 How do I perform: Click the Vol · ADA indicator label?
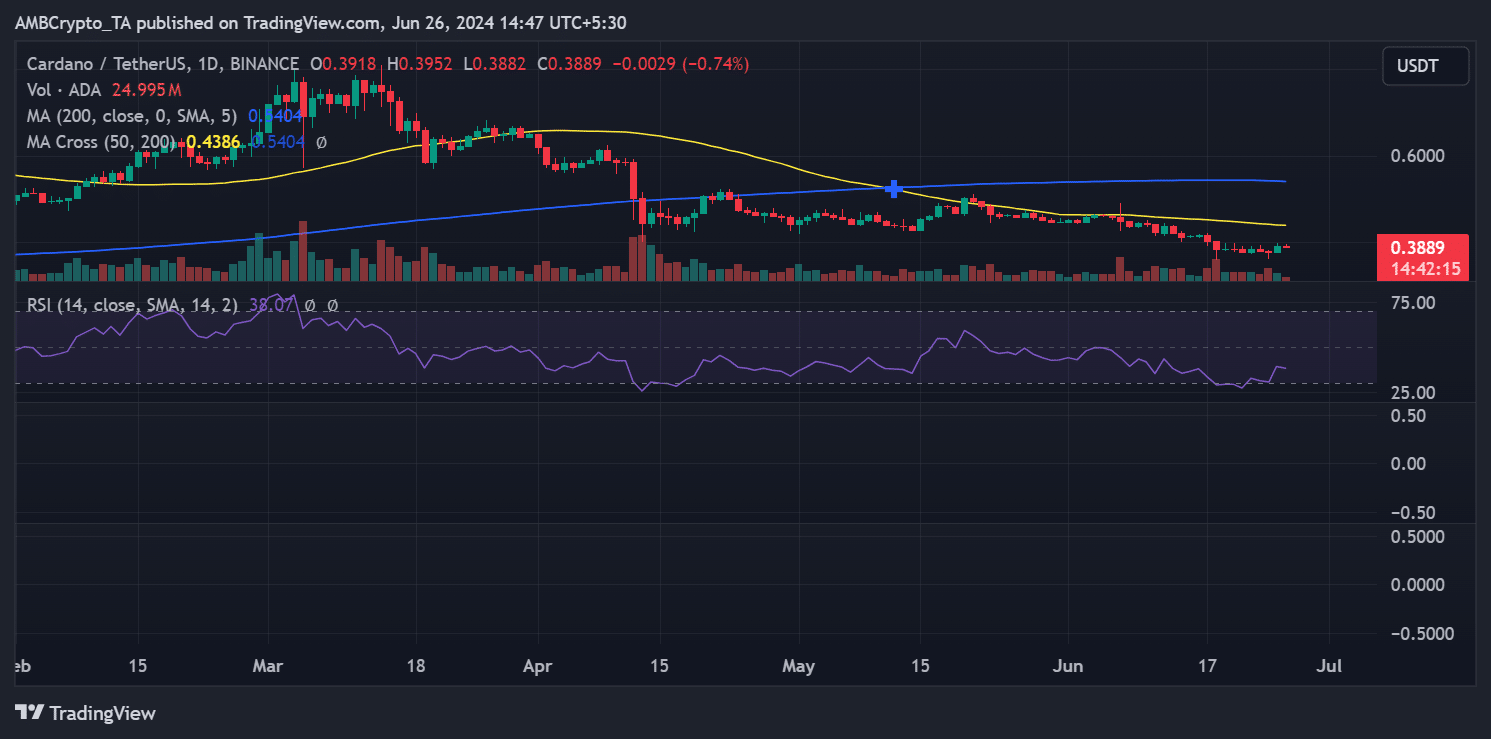click(x=65, y=90)
